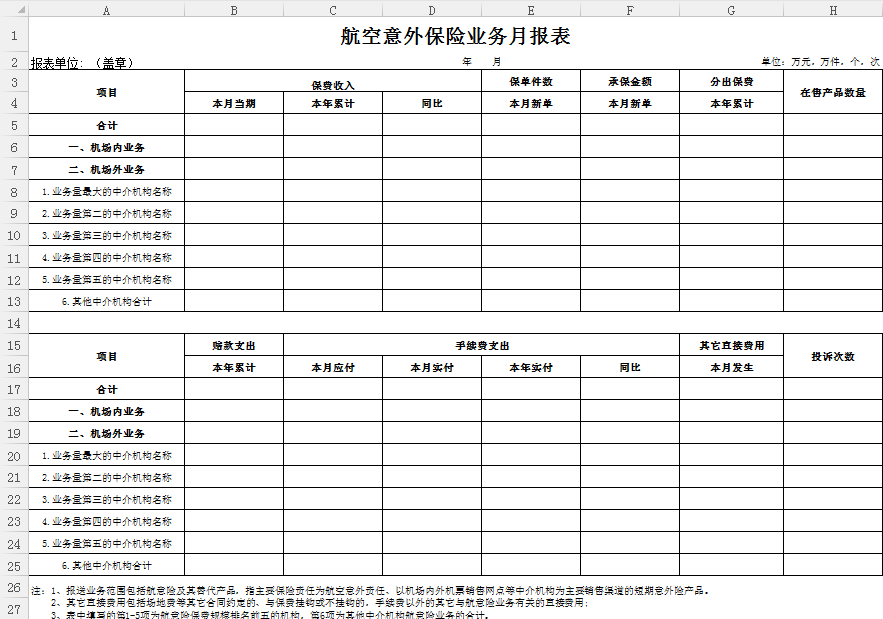The height and width of the screenshot is (619, 883).
Task: Click the 手续费支出 merged header
Action: click(x=482, y=346)
